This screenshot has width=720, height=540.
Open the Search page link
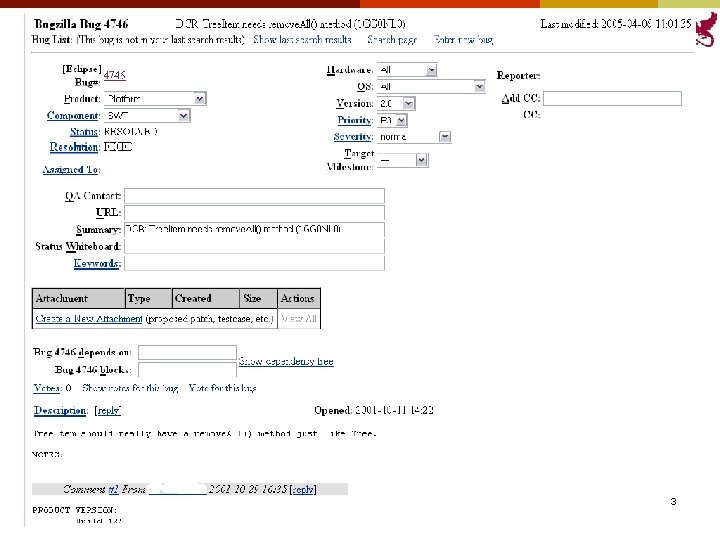392,40
